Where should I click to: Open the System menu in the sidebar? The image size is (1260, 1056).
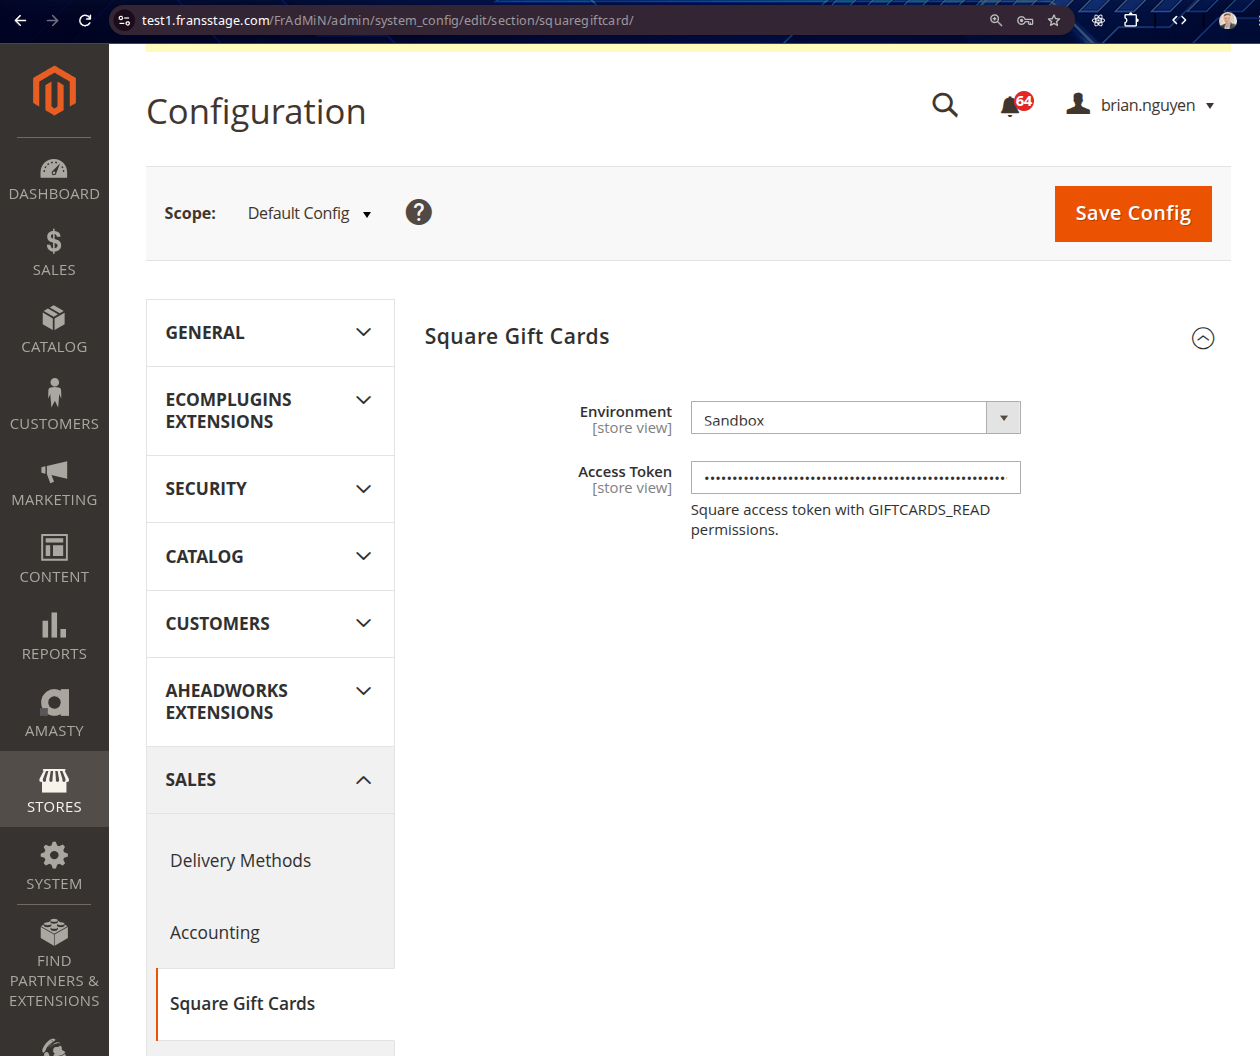coord(54,867)
